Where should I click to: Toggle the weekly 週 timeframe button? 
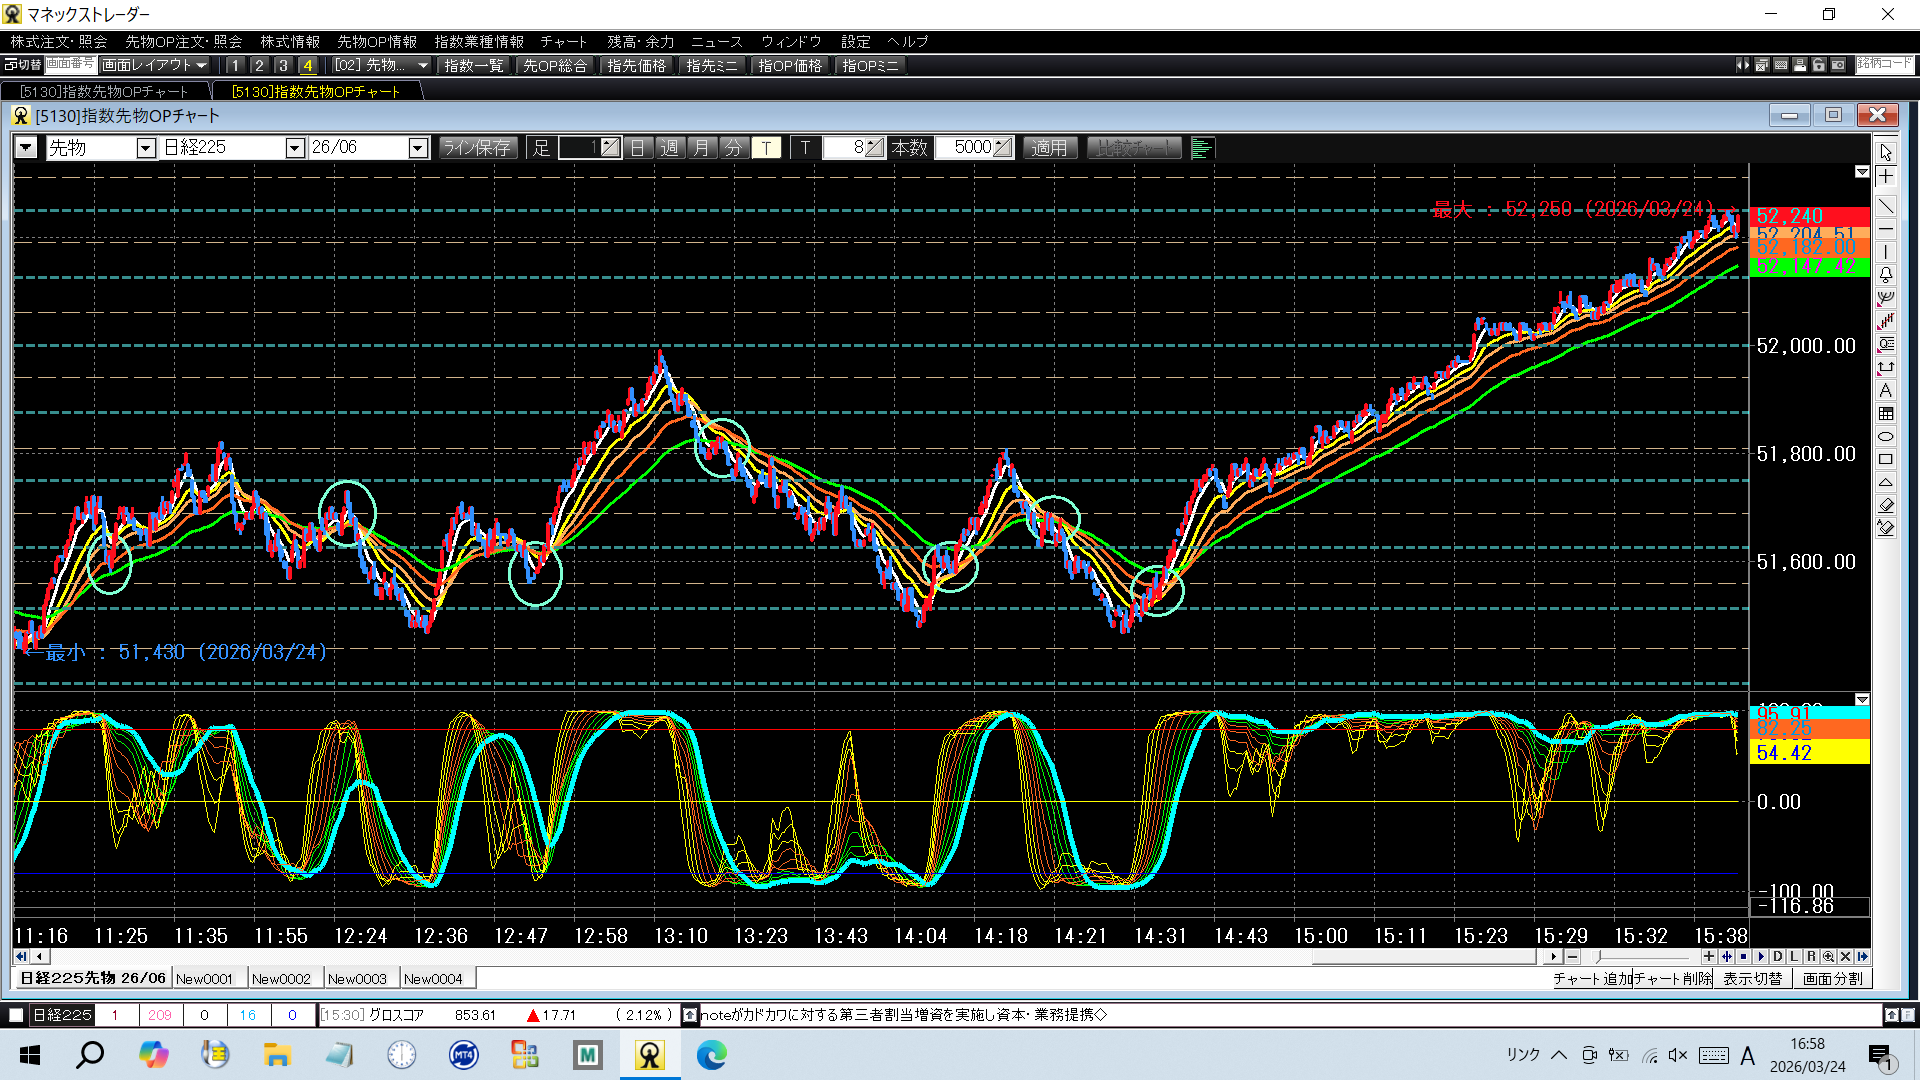pos(670,148)
